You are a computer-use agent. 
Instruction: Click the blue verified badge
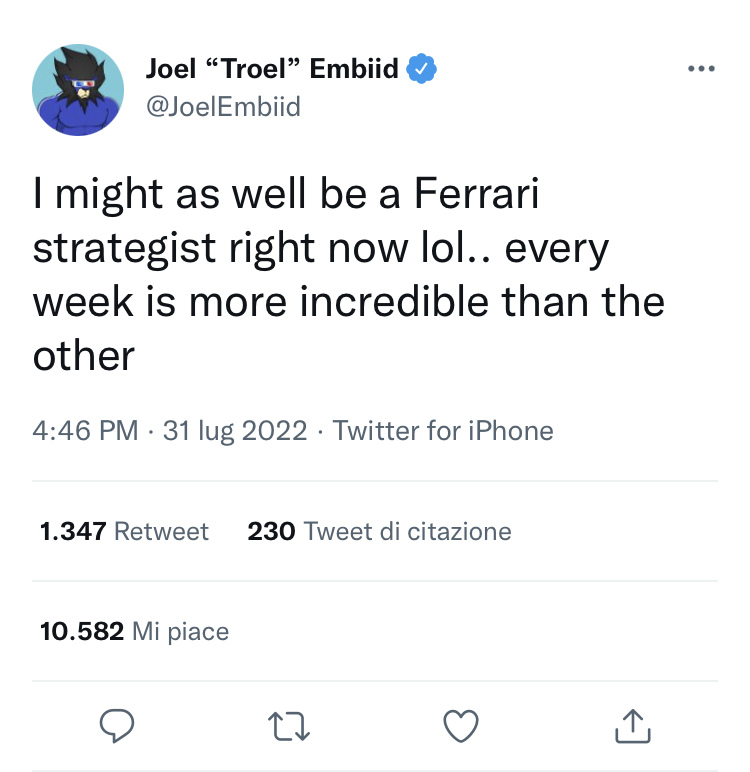[x=421, y=68]
